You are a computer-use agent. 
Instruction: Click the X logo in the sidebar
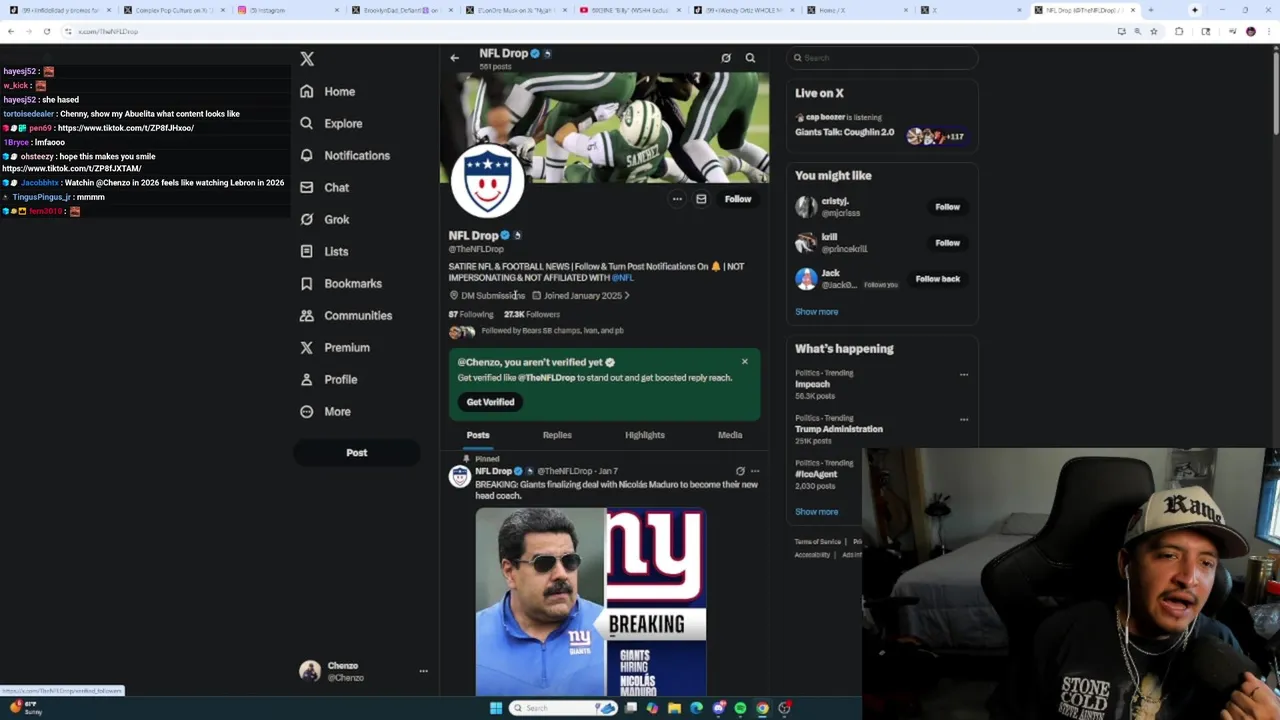point(307,59)
